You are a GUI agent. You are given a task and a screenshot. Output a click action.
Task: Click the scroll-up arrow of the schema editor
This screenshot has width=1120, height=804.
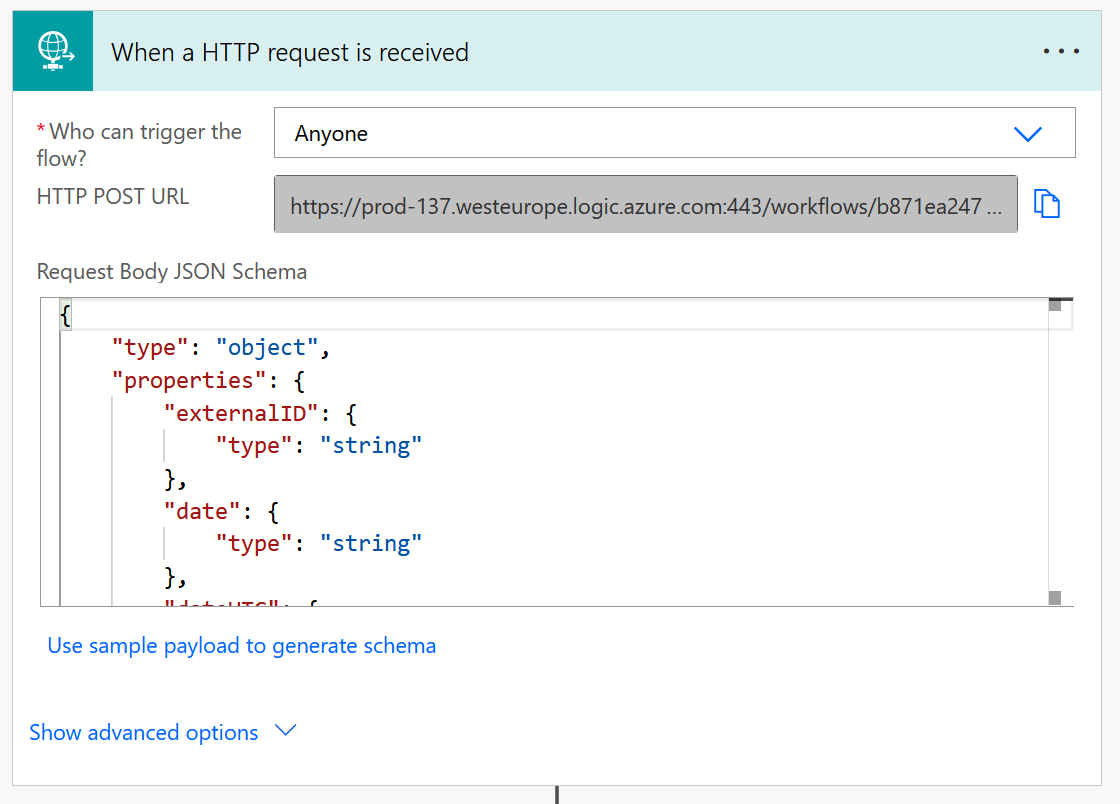(x=1055, y=305)
